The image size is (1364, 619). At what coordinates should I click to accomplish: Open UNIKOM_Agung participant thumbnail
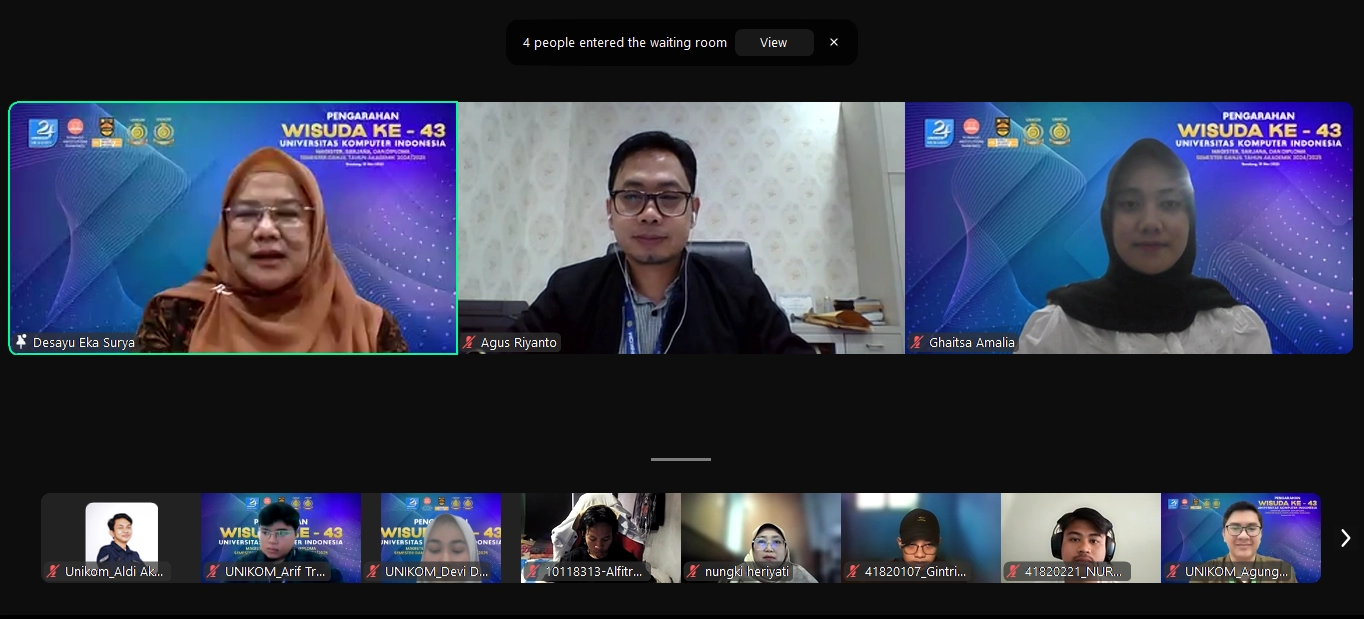(x=1241, y=538)
